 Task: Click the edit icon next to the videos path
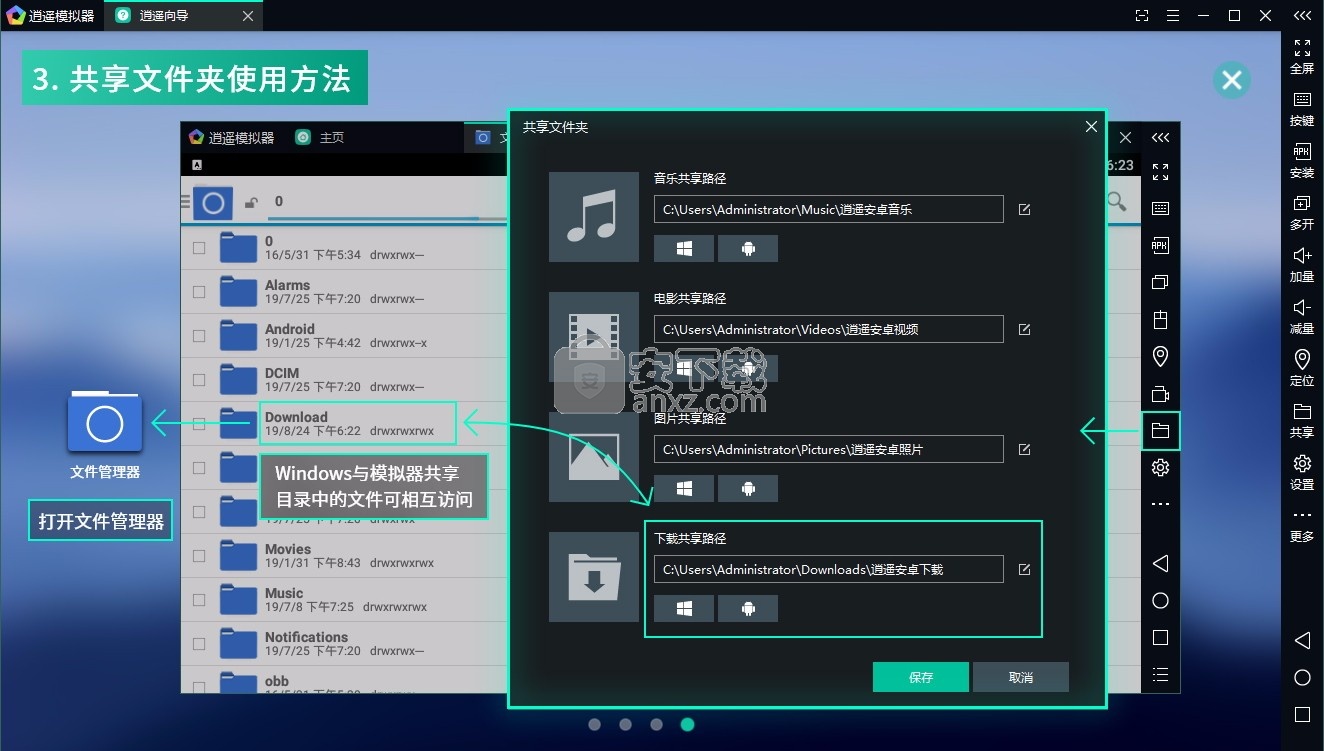tap(1024, 329)
